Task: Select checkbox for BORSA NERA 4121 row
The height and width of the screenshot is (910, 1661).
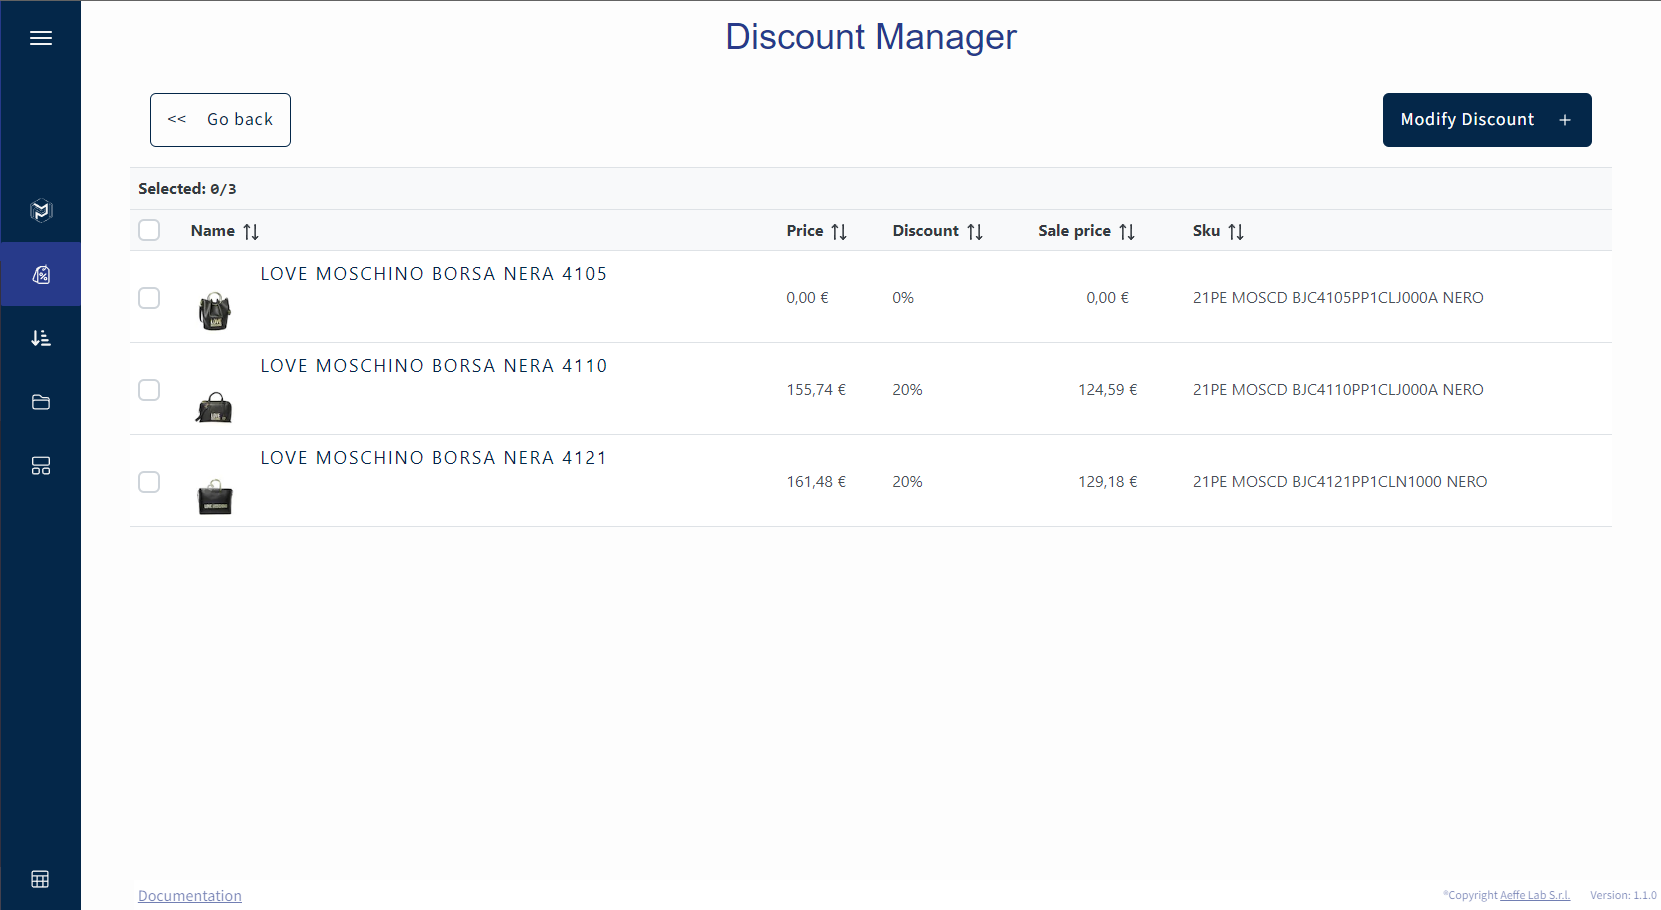Action: click(x=149, y=482)
